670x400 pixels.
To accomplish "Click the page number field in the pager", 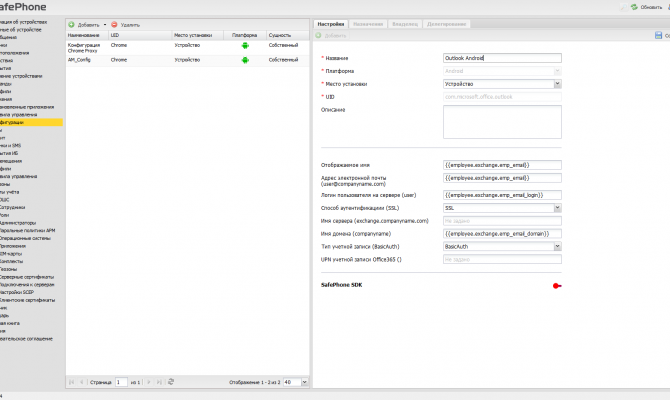I will click(x=121, y=382).
